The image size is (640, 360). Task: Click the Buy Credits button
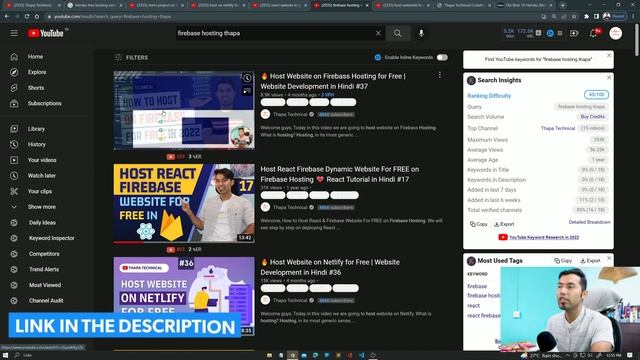pos(593,117)
